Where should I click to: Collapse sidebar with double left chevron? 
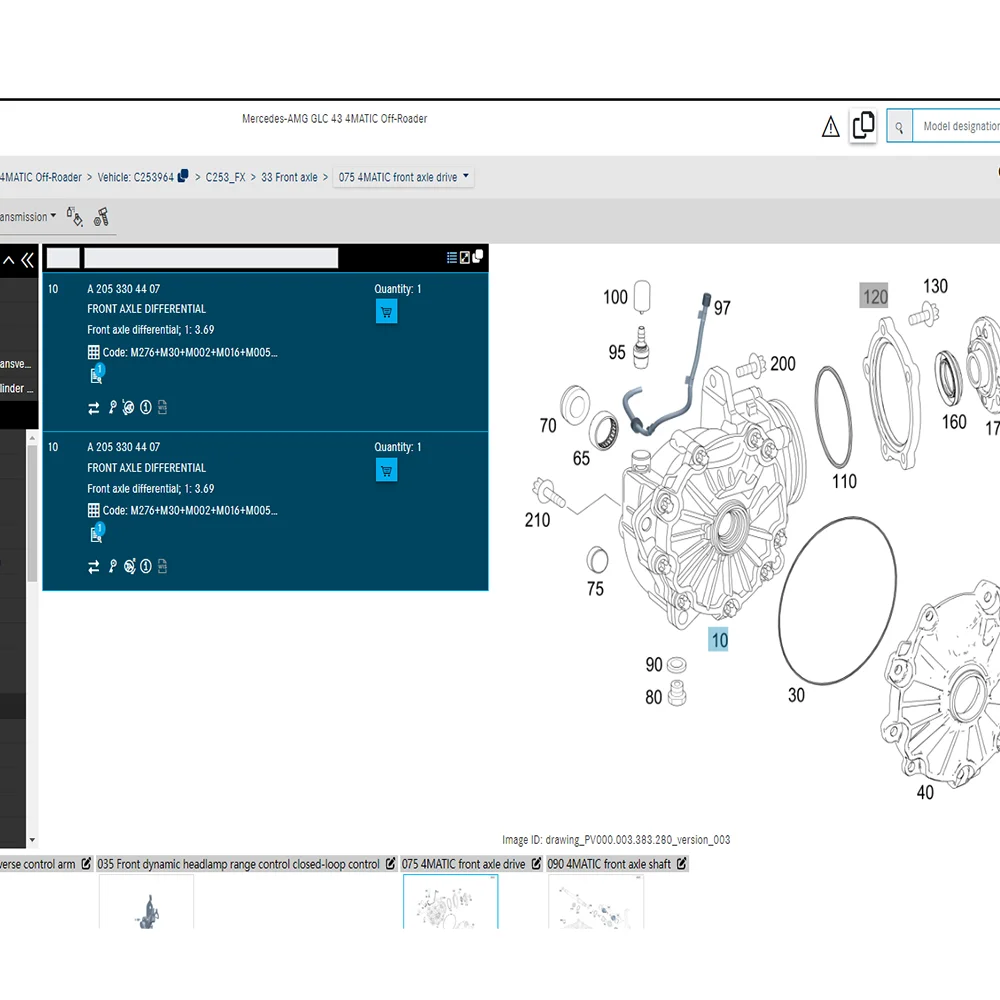[x=27, y=260]
